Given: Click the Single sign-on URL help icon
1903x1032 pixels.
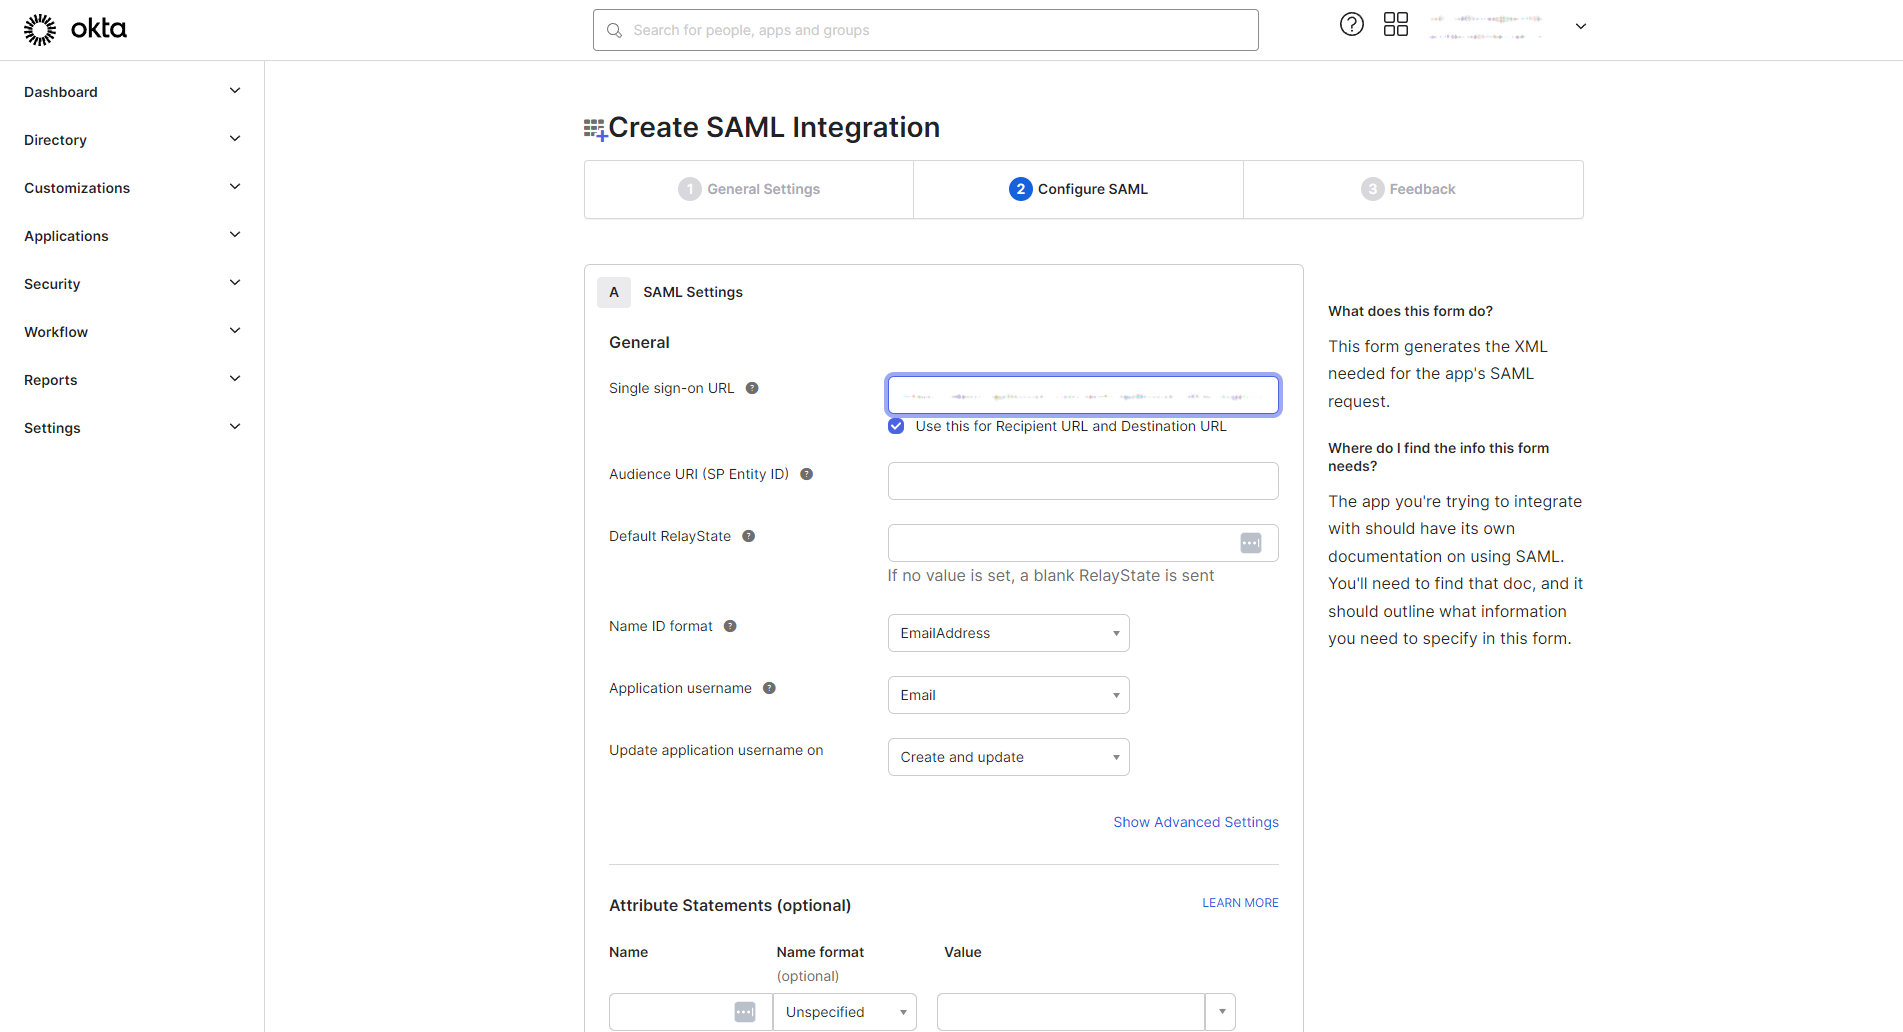Looking at the screenshot, I should click(752, 388).
